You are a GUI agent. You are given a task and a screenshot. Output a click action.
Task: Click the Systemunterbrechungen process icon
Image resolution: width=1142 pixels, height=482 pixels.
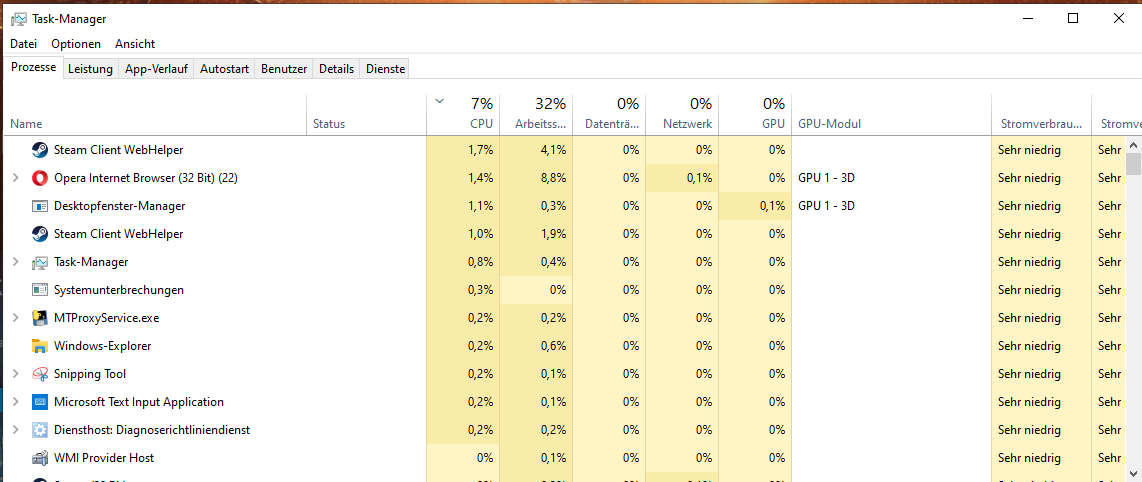pos(40,290)
